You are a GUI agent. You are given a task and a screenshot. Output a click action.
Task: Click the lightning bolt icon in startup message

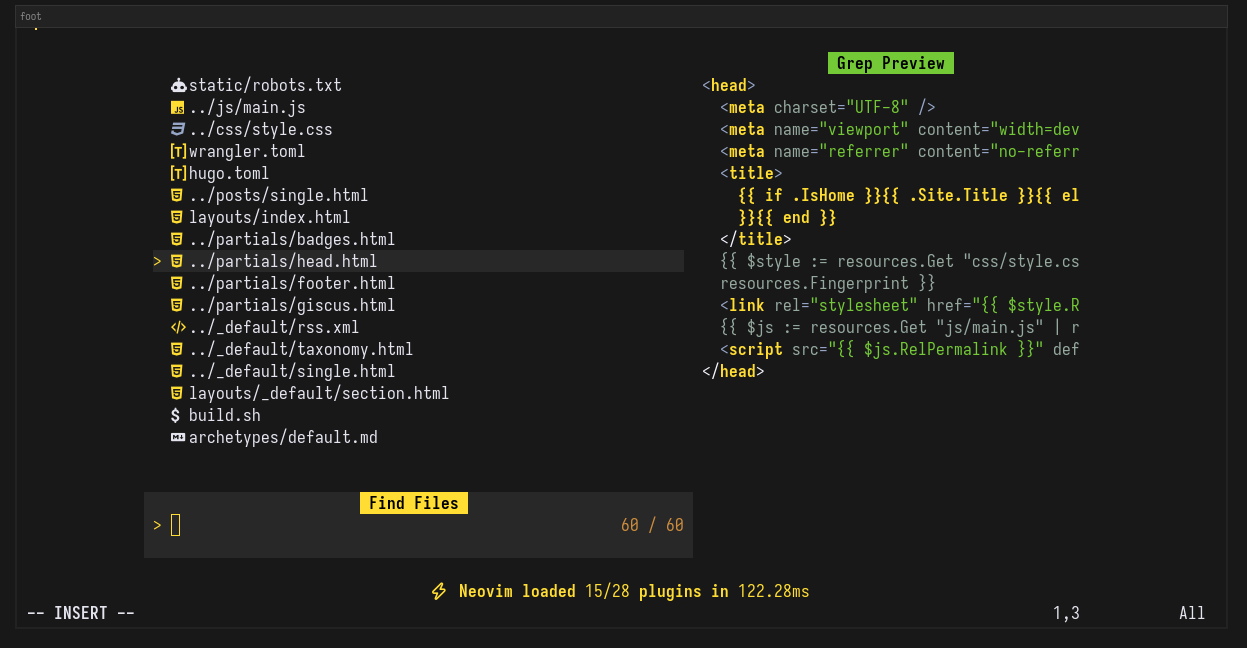438,592
